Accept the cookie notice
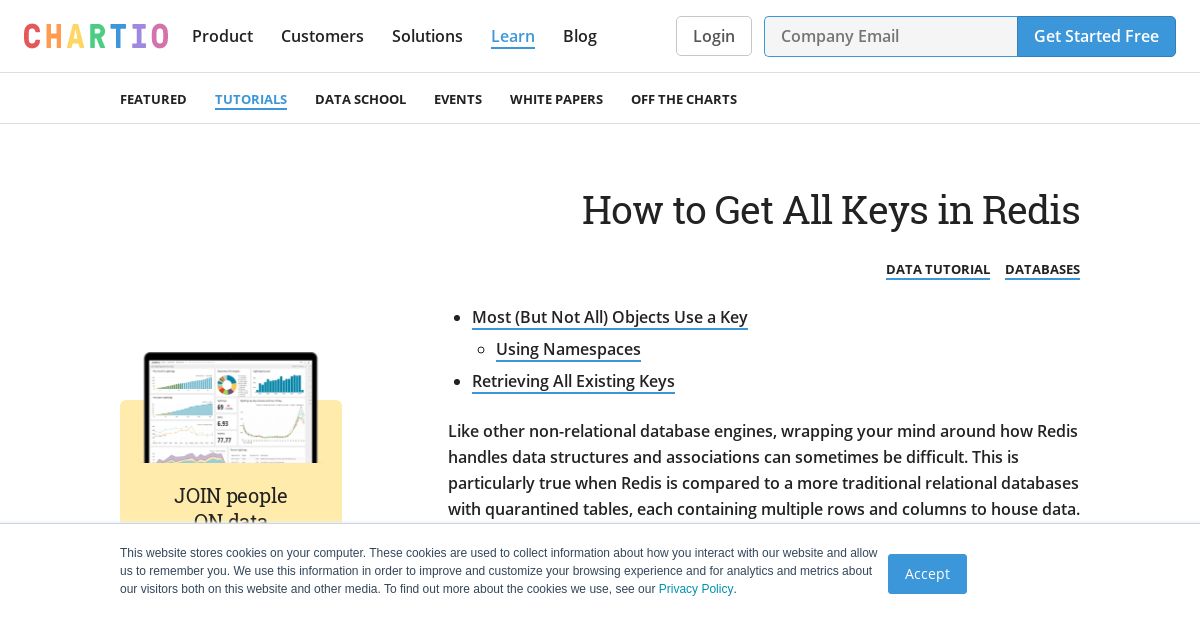 [x=927, y=574]
